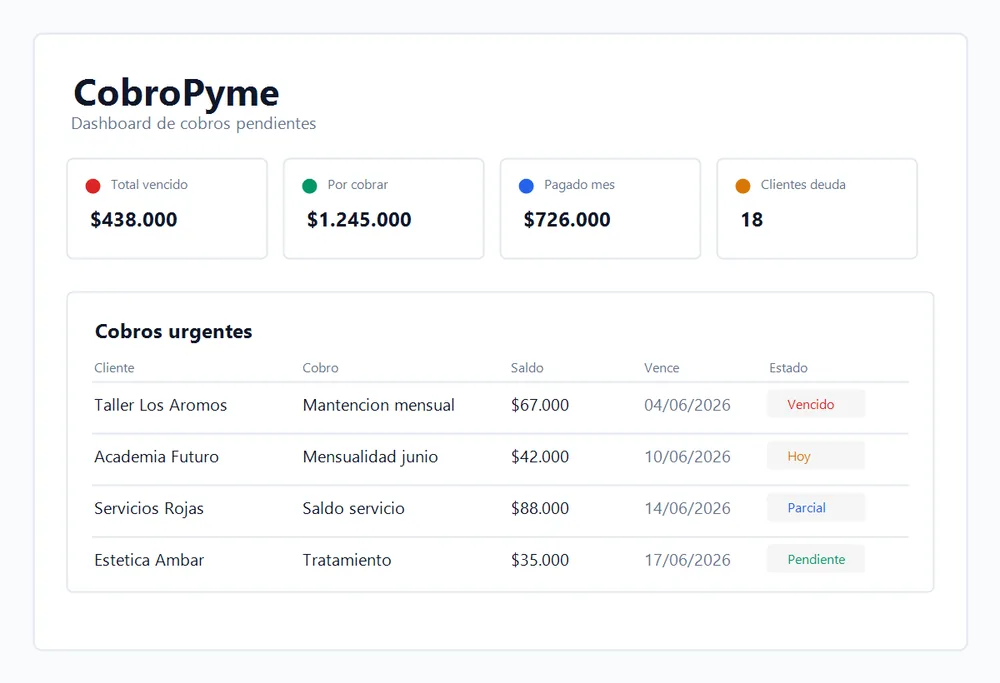The width and height of the screenshot is (1000, 683).
Task: Click the Dashboard de cobros pendientes subtitle
Action: click(194, 124)
